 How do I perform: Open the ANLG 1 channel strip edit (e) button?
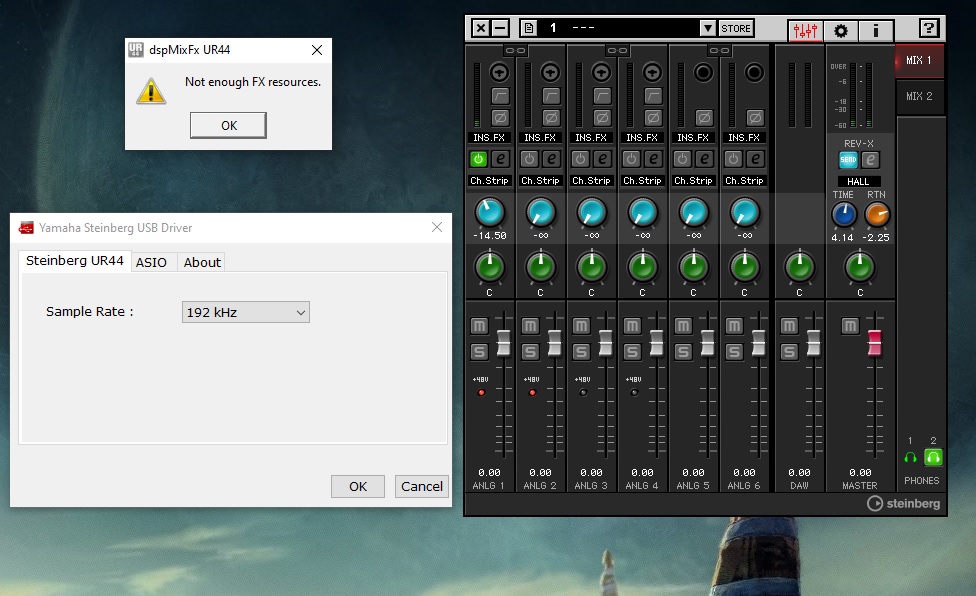click(x=500, y=159)
